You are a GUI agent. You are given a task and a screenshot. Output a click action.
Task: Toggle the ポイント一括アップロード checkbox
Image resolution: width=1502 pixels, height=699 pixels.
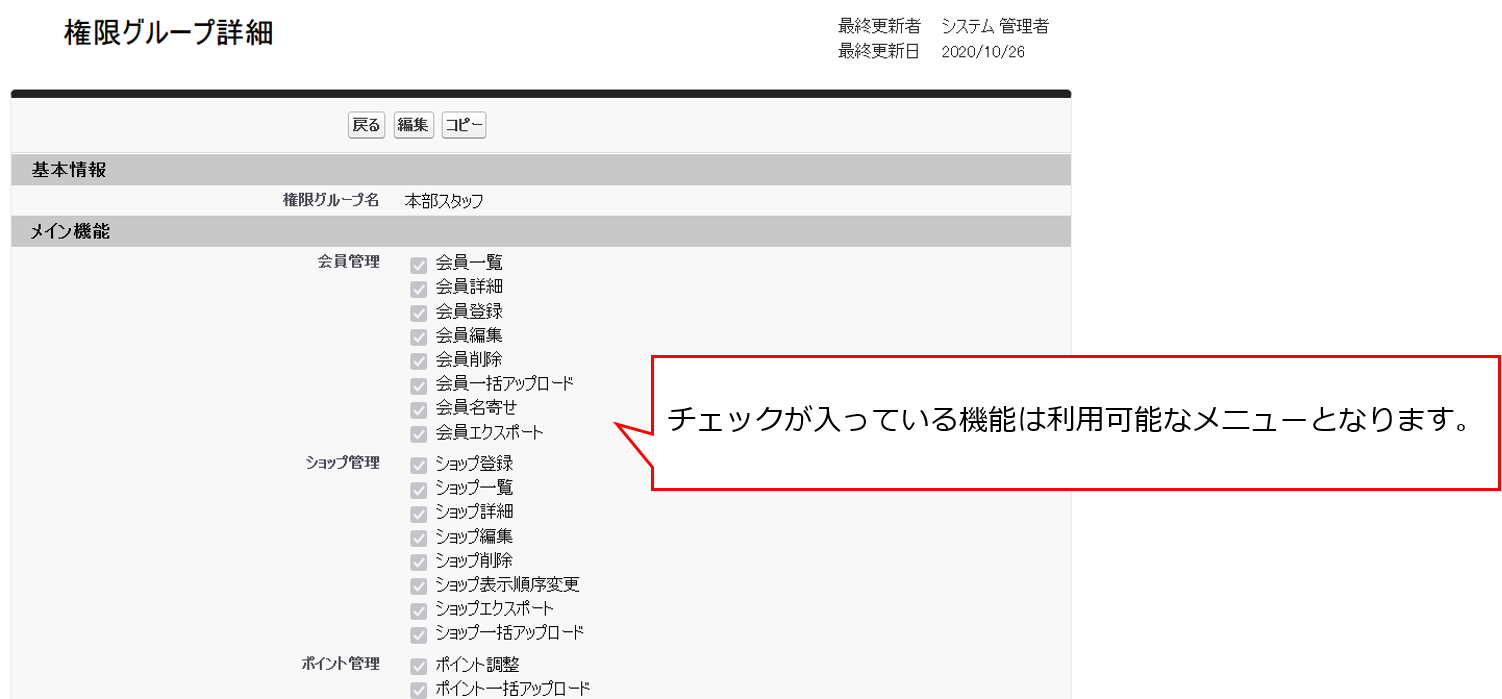(419, 688)
